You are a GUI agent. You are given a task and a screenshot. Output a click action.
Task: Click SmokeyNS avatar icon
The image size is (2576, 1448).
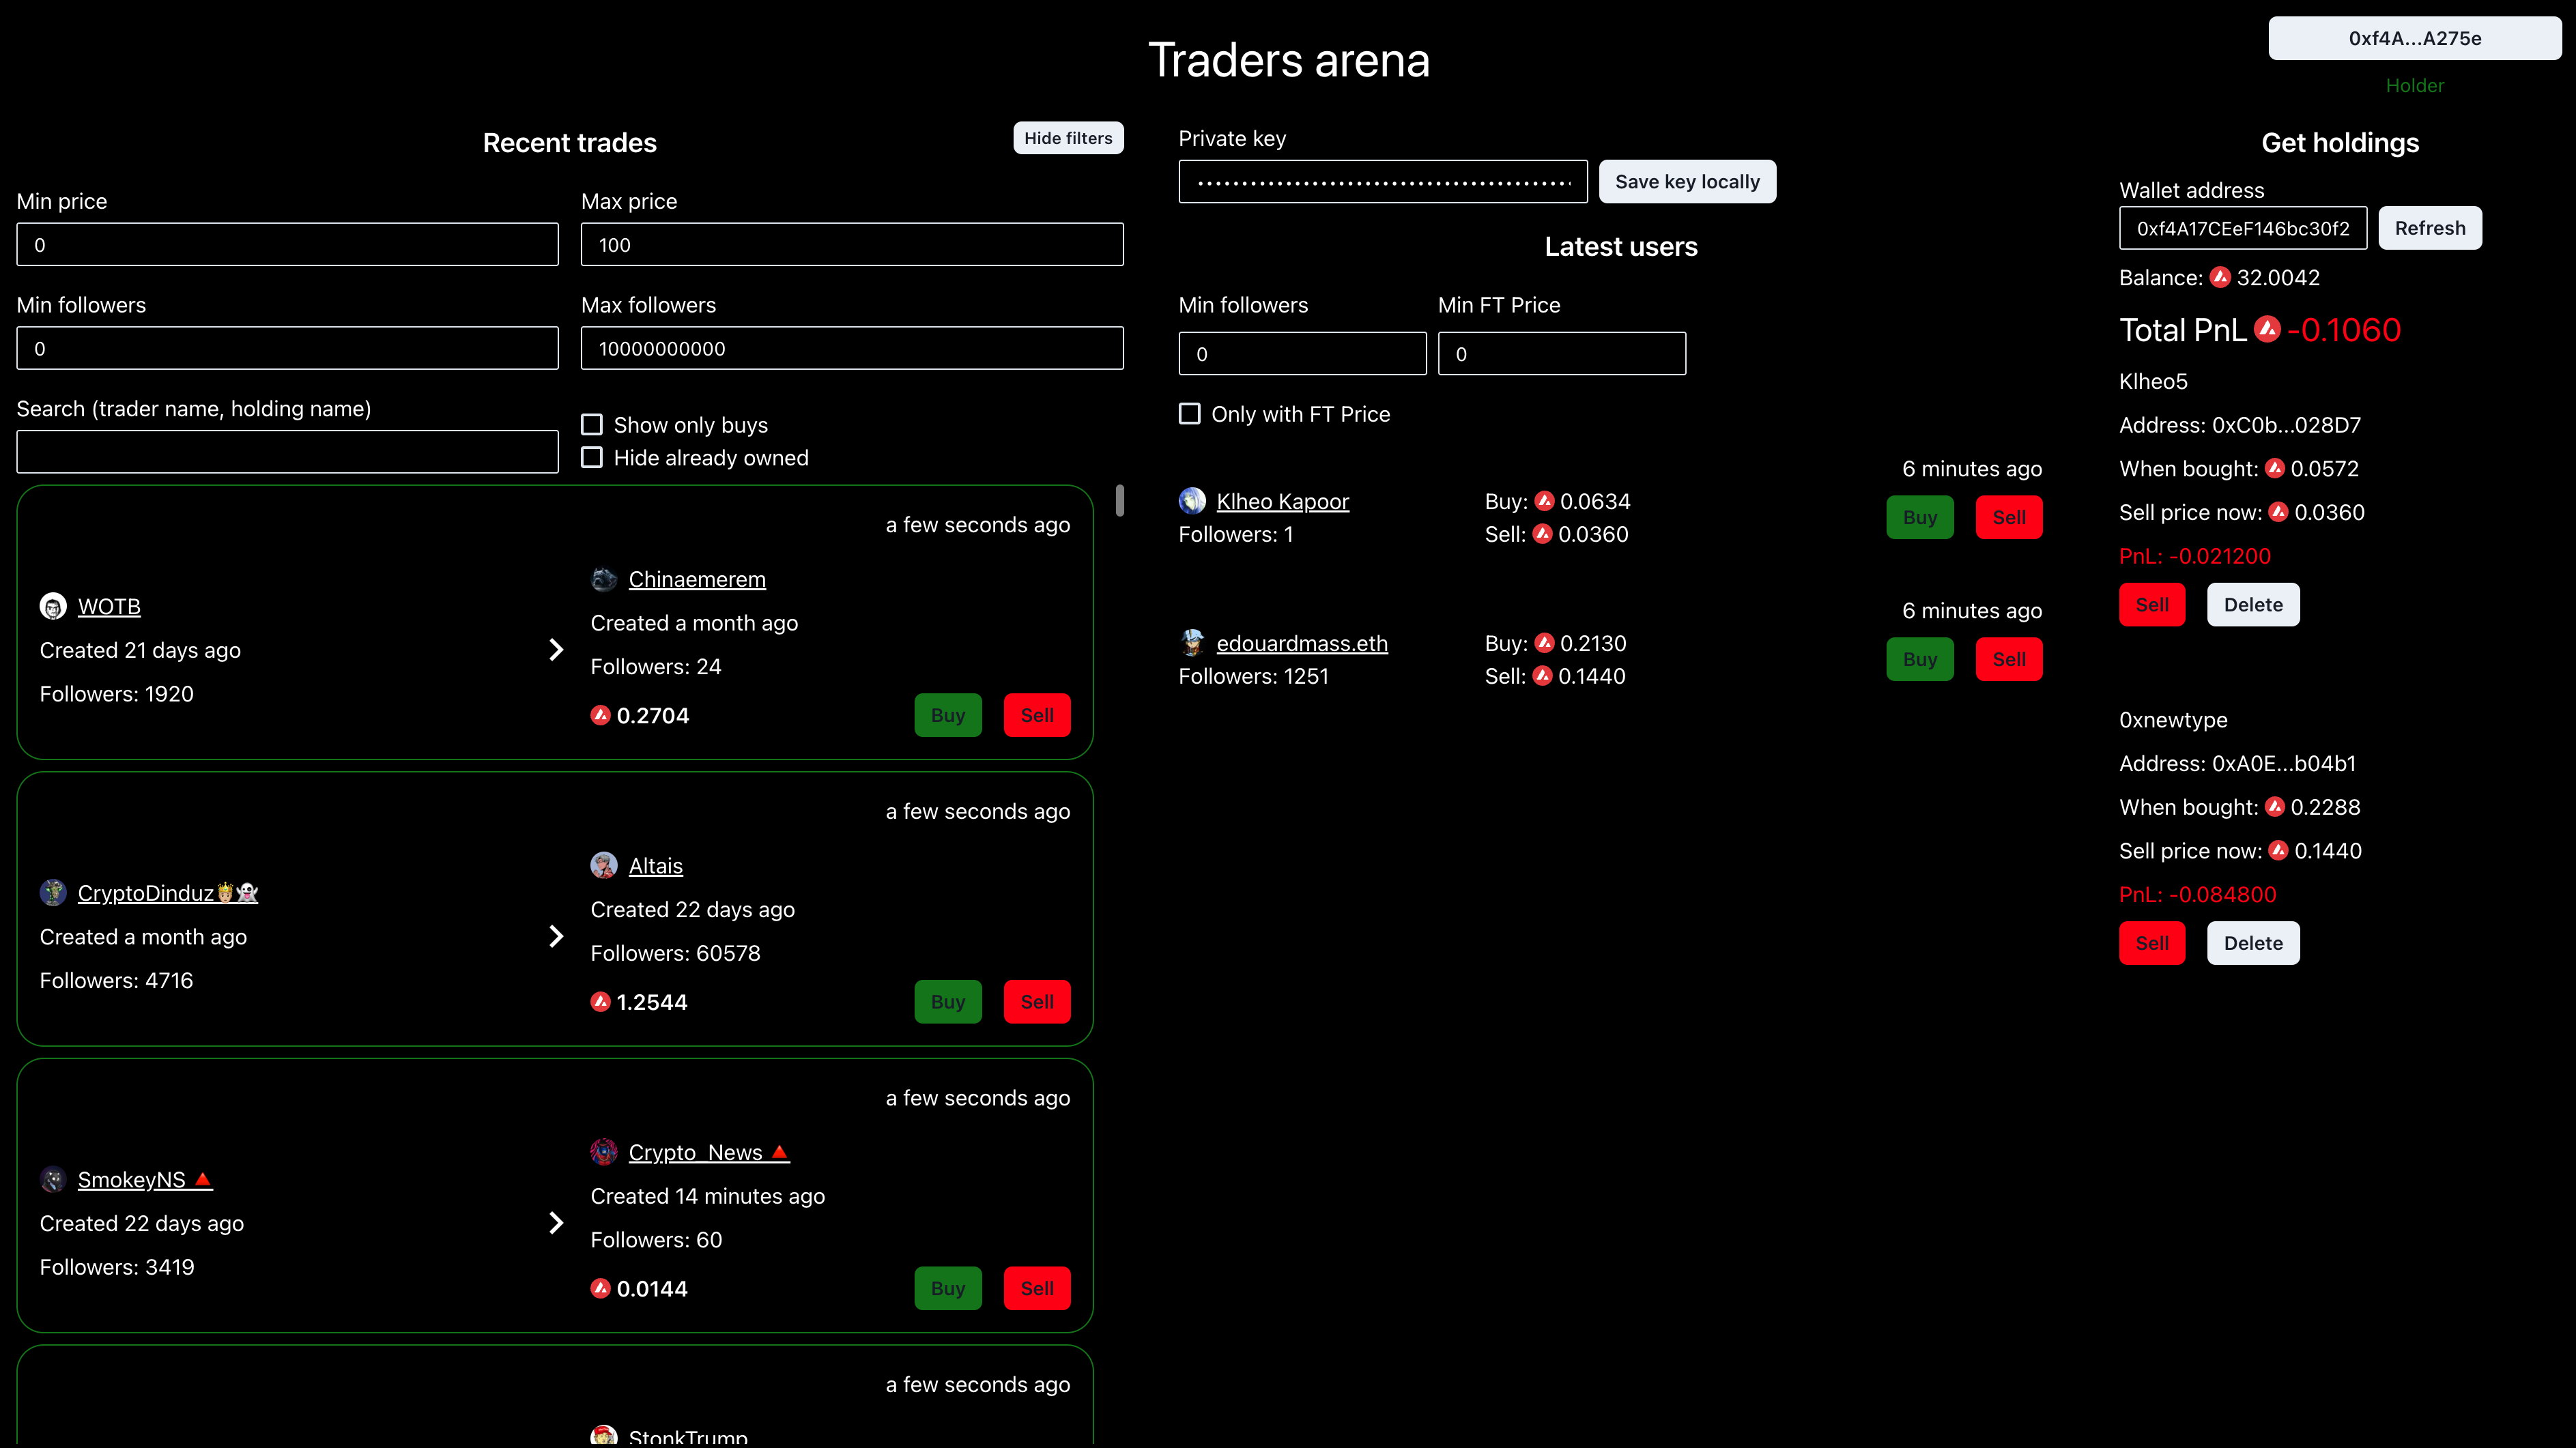tap(53, 1179)
